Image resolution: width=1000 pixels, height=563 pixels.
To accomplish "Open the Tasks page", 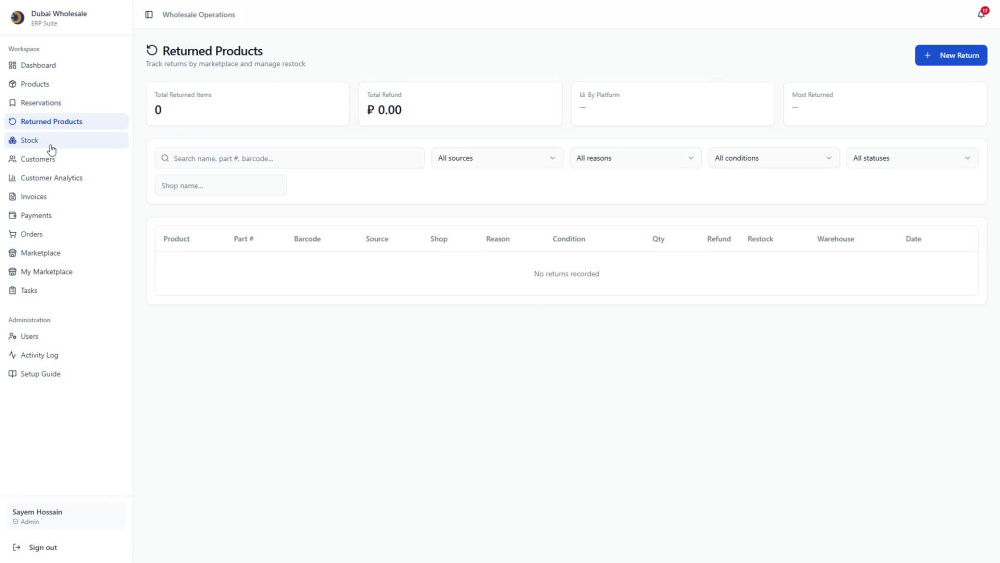I will [66, 290].
